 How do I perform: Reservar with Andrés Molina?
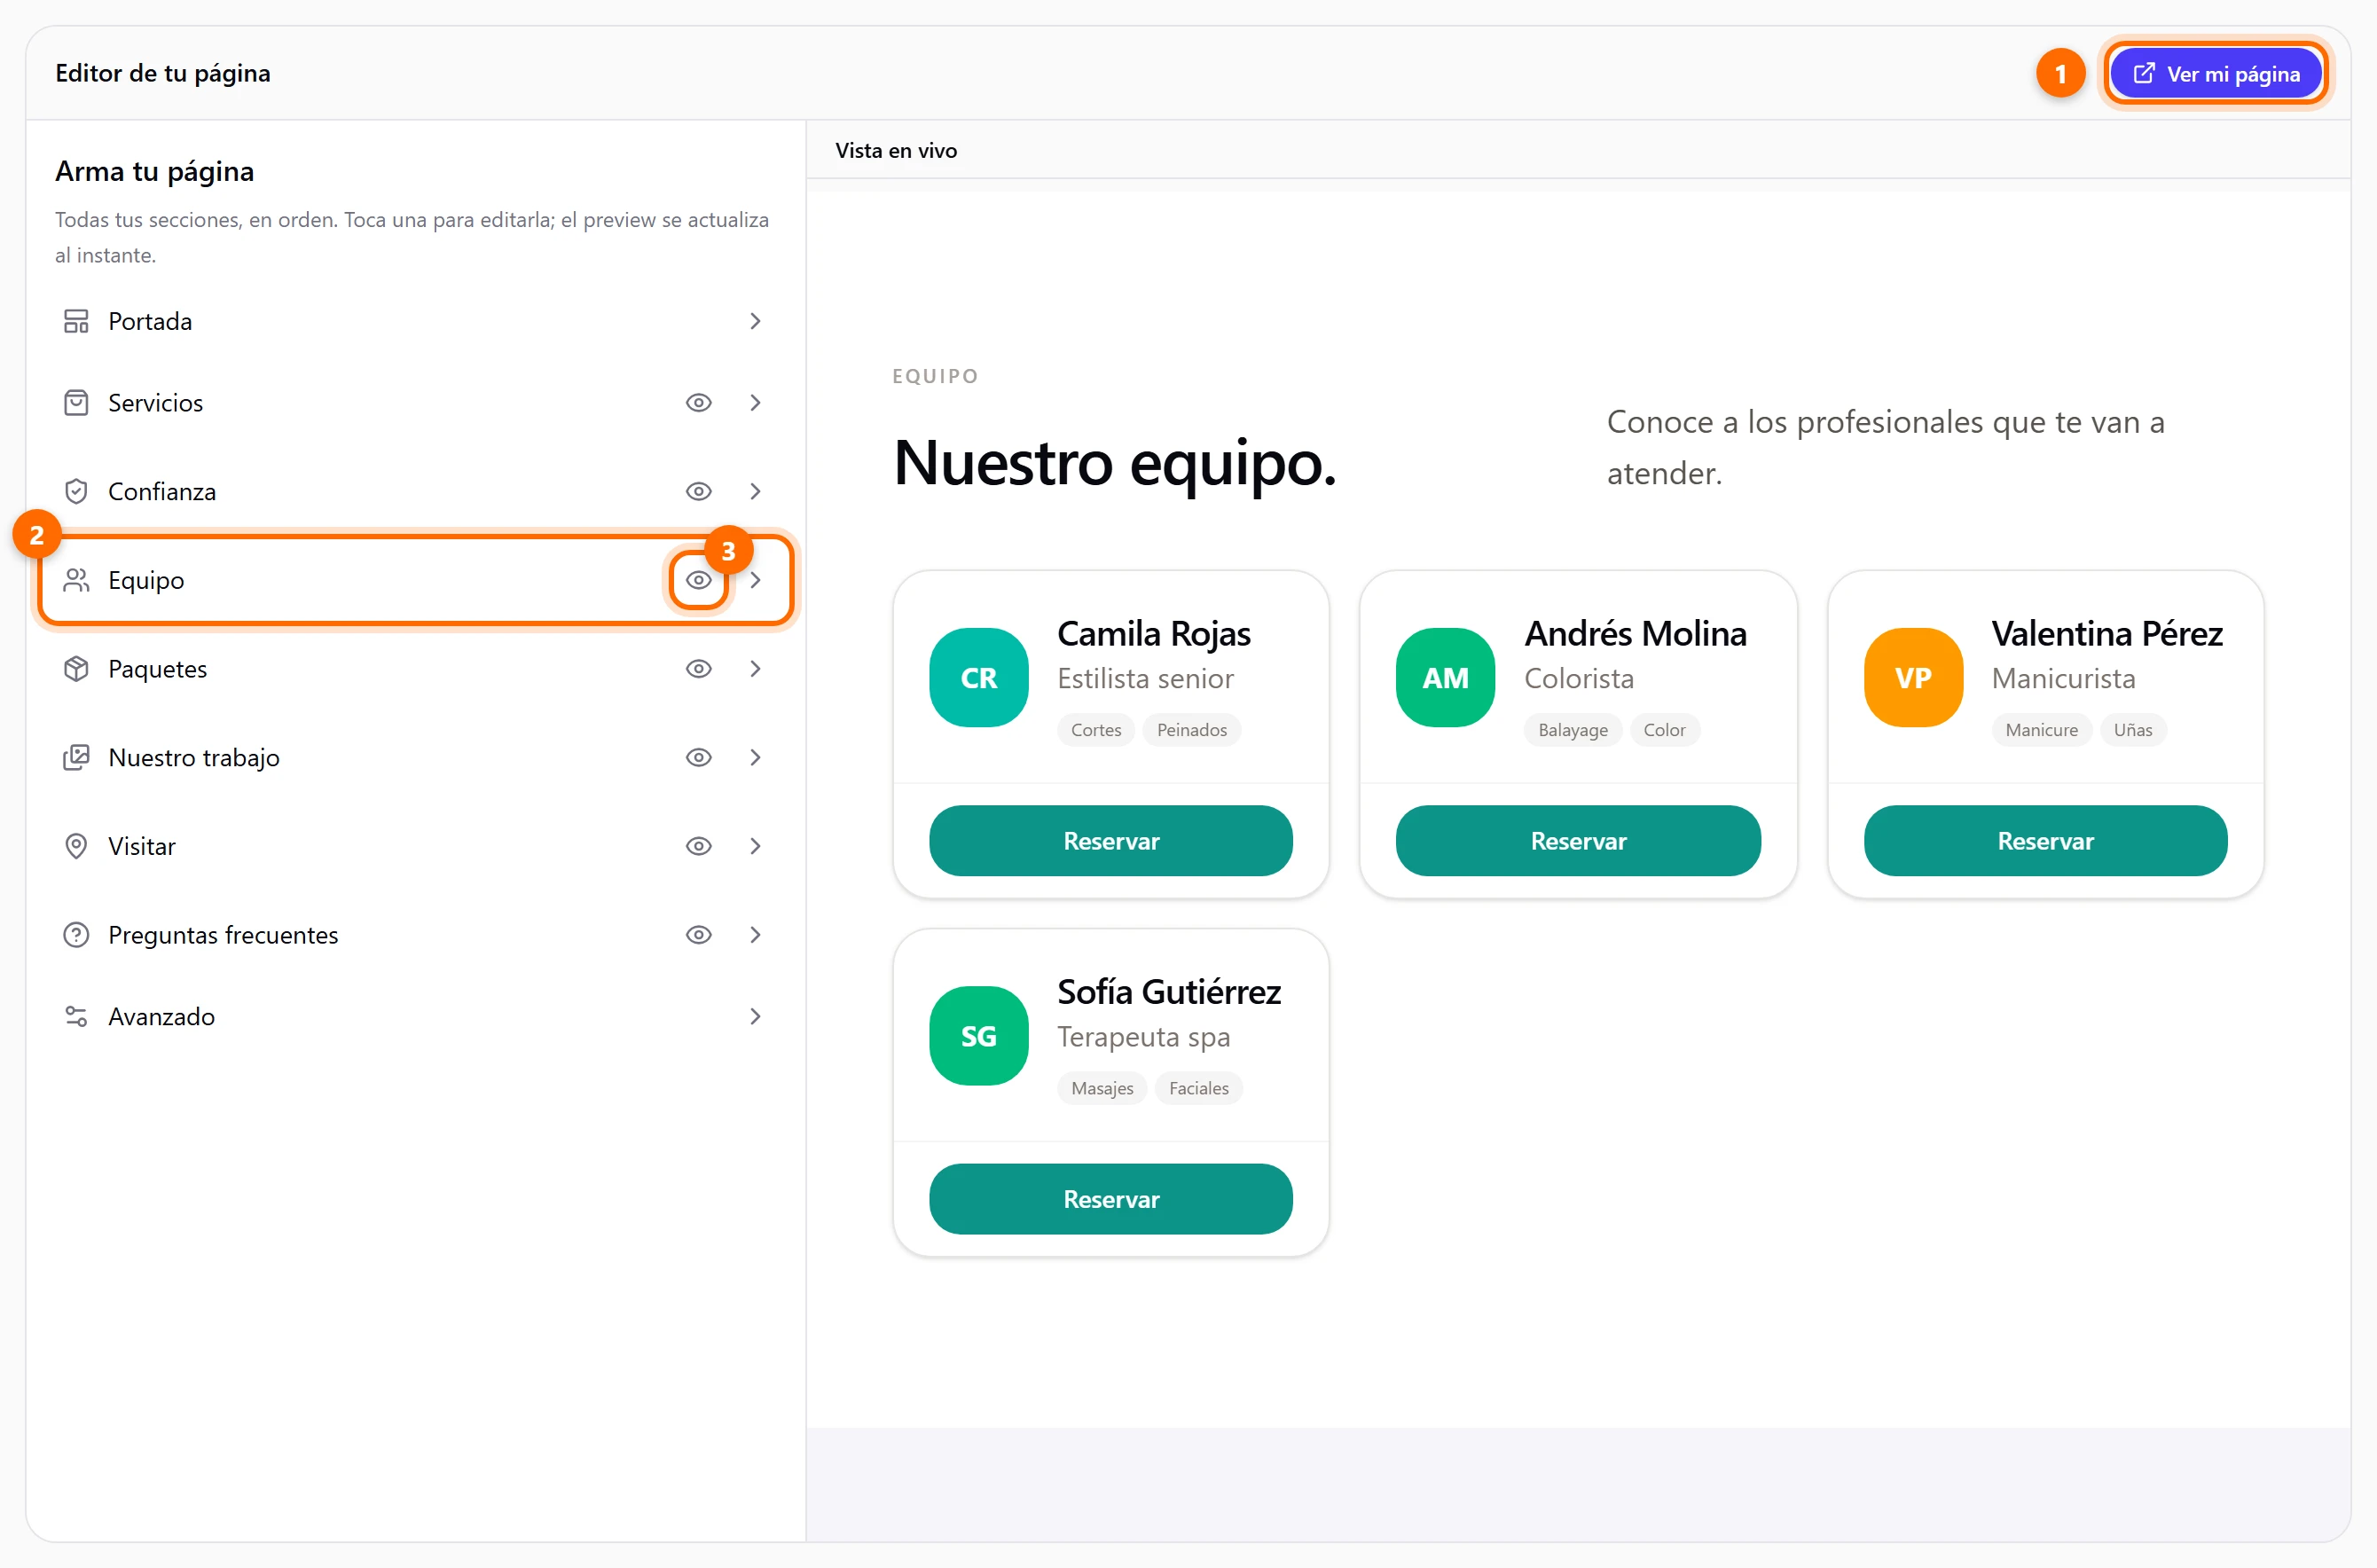(1578, 841)
